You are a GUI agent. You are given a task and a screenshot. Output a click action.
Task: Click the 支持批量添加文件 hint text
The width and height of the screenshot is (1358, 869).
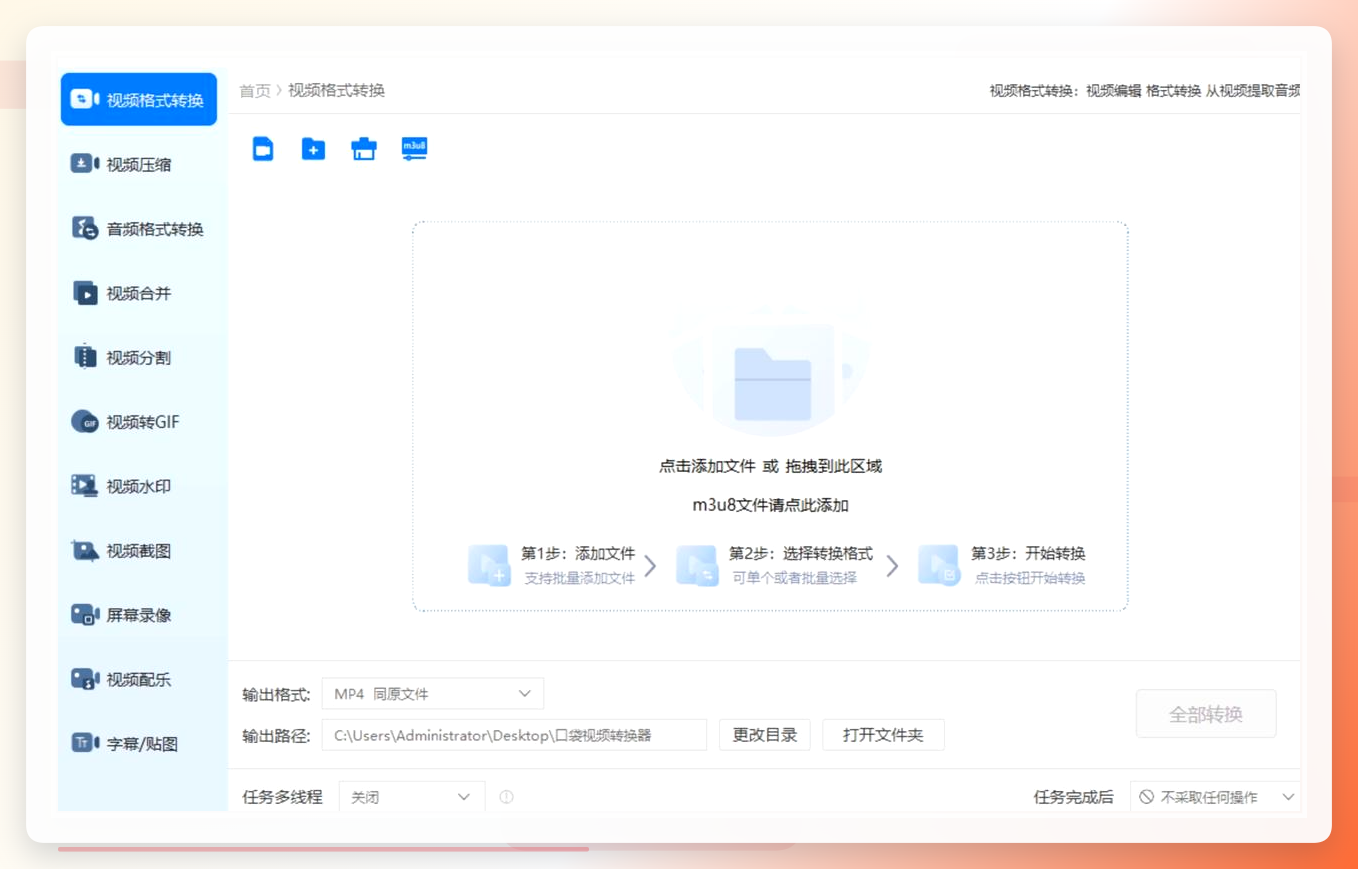[x=580, y=578]
